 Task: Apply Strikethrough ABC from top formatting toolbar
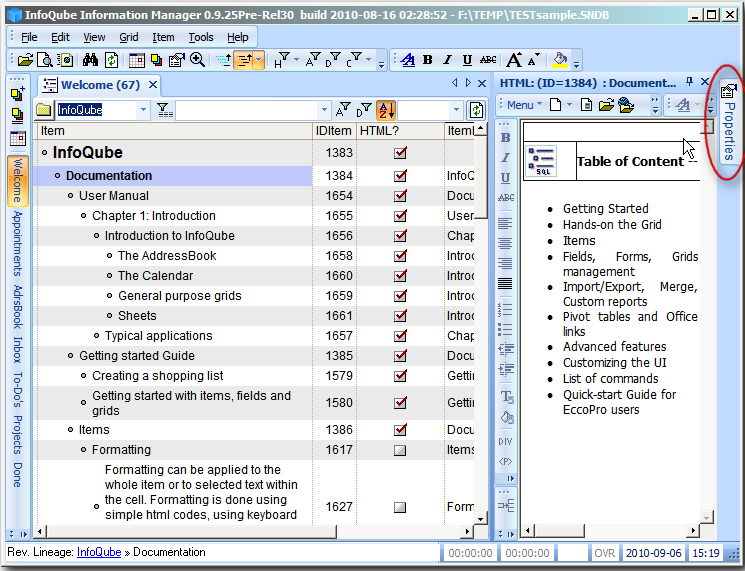[488, 60]
